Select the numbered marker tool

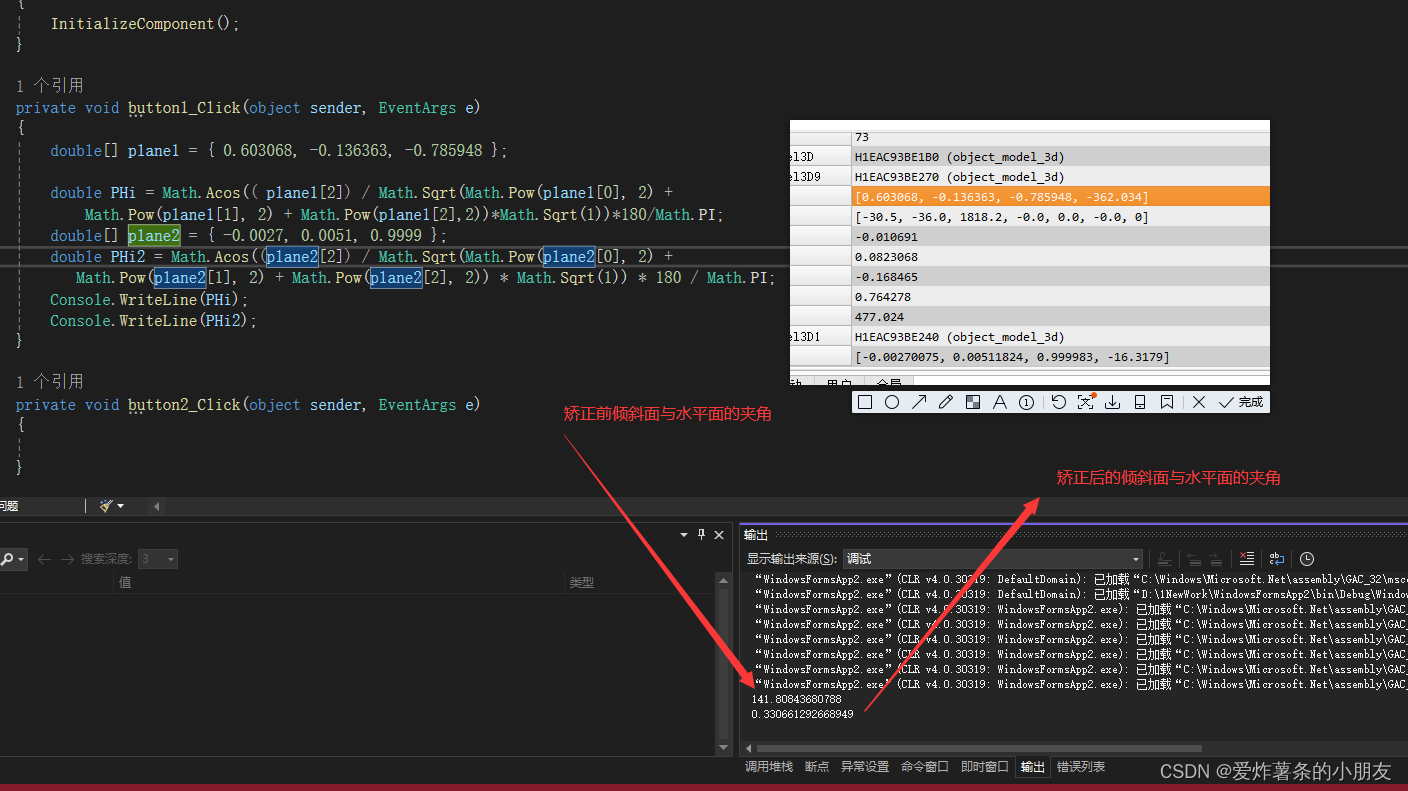click(x=1026, y=402)
